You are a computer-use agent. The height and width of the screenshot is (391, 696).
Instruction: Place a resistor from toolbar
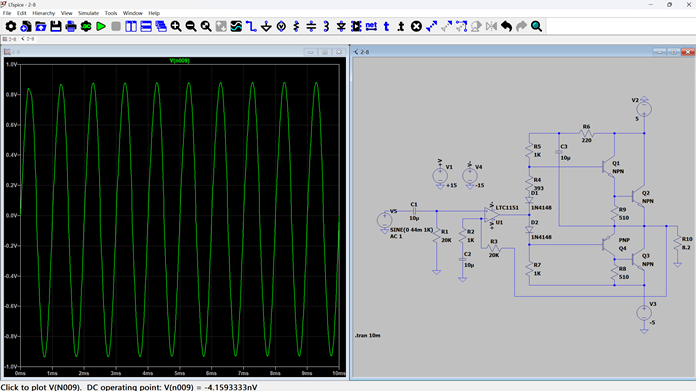coord(297,27)
